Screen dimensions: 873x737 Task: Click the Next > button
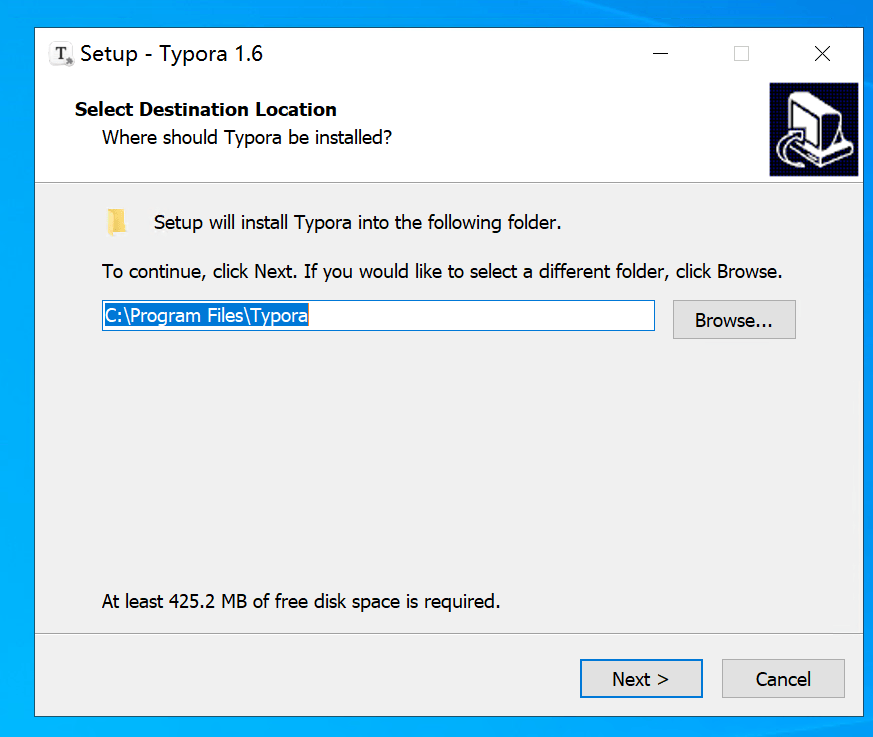point(641,679)
